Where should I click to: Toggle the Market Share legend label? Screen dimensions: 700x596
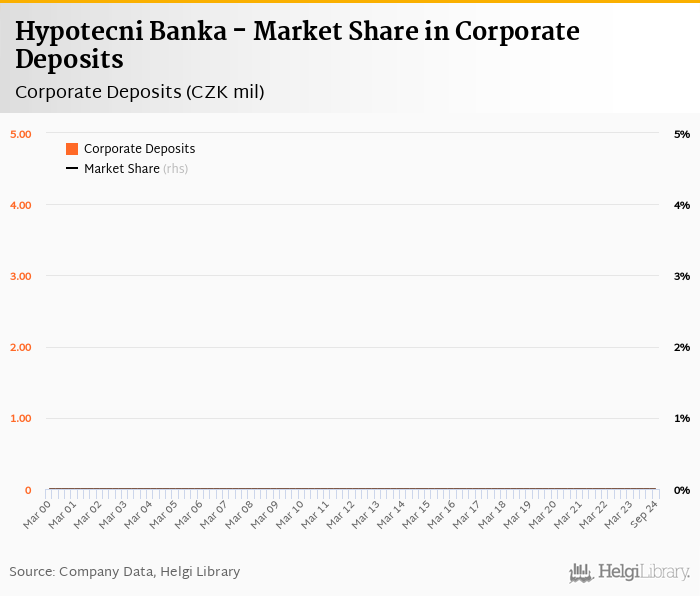[122, 169]
